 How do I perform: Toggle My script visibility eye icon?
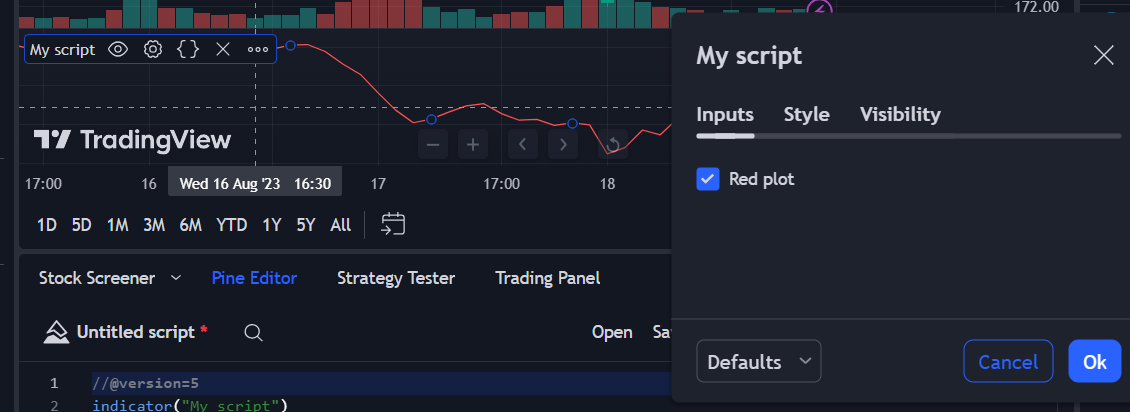click(118, 49)
